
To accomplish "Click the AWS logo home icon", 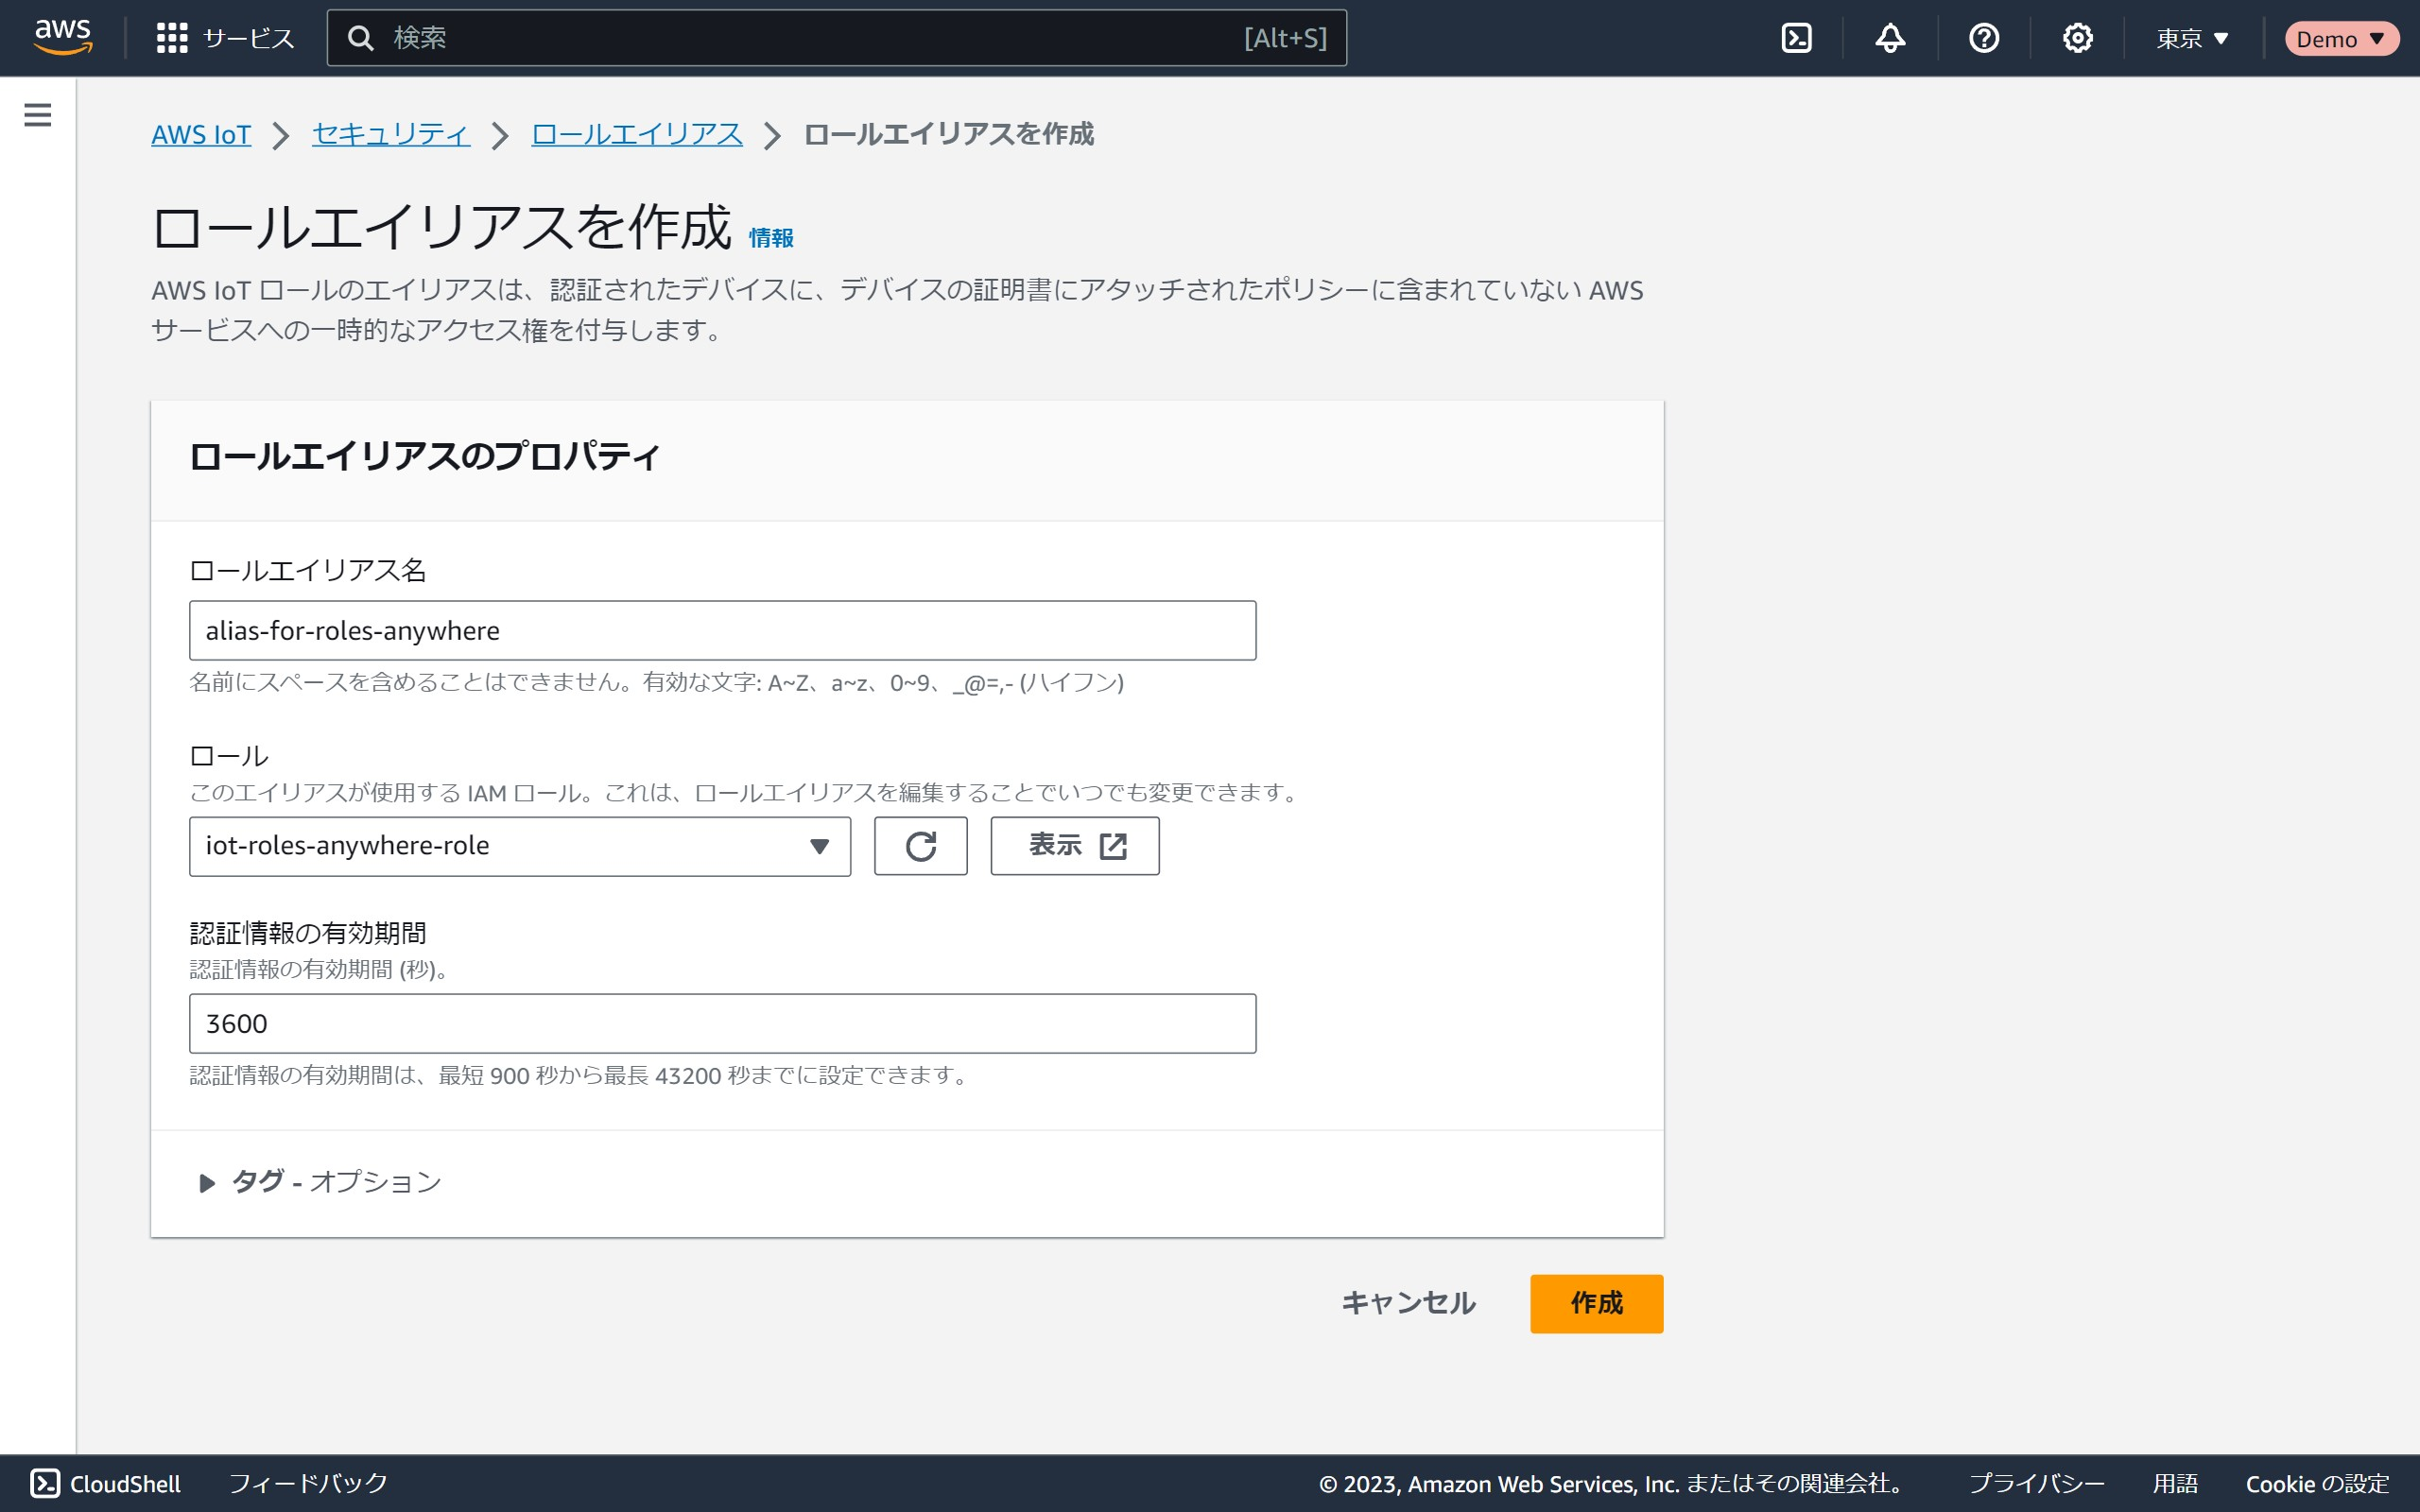I will 62,37.
